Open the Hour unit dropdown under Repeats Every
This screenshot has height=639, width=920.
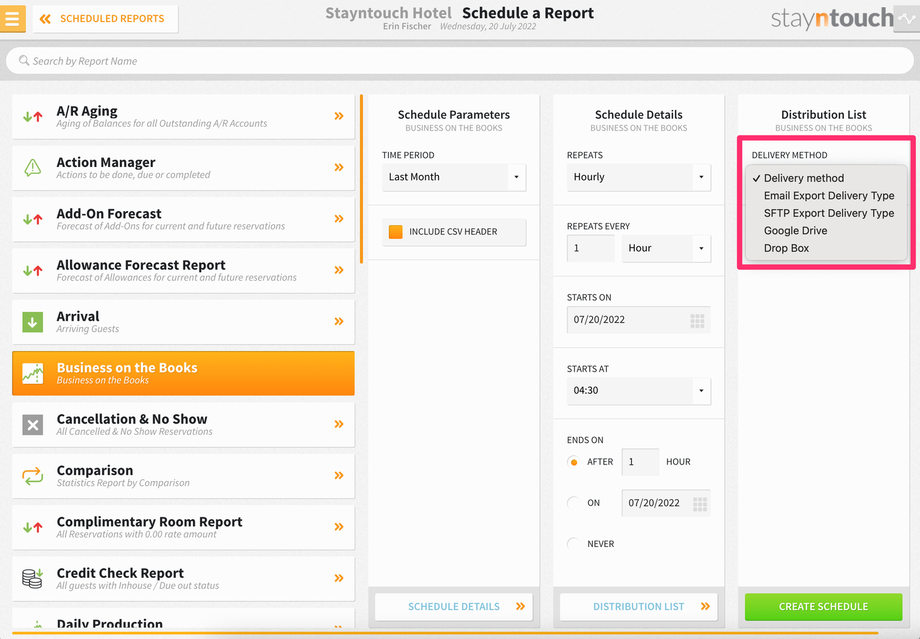point(666,248)
